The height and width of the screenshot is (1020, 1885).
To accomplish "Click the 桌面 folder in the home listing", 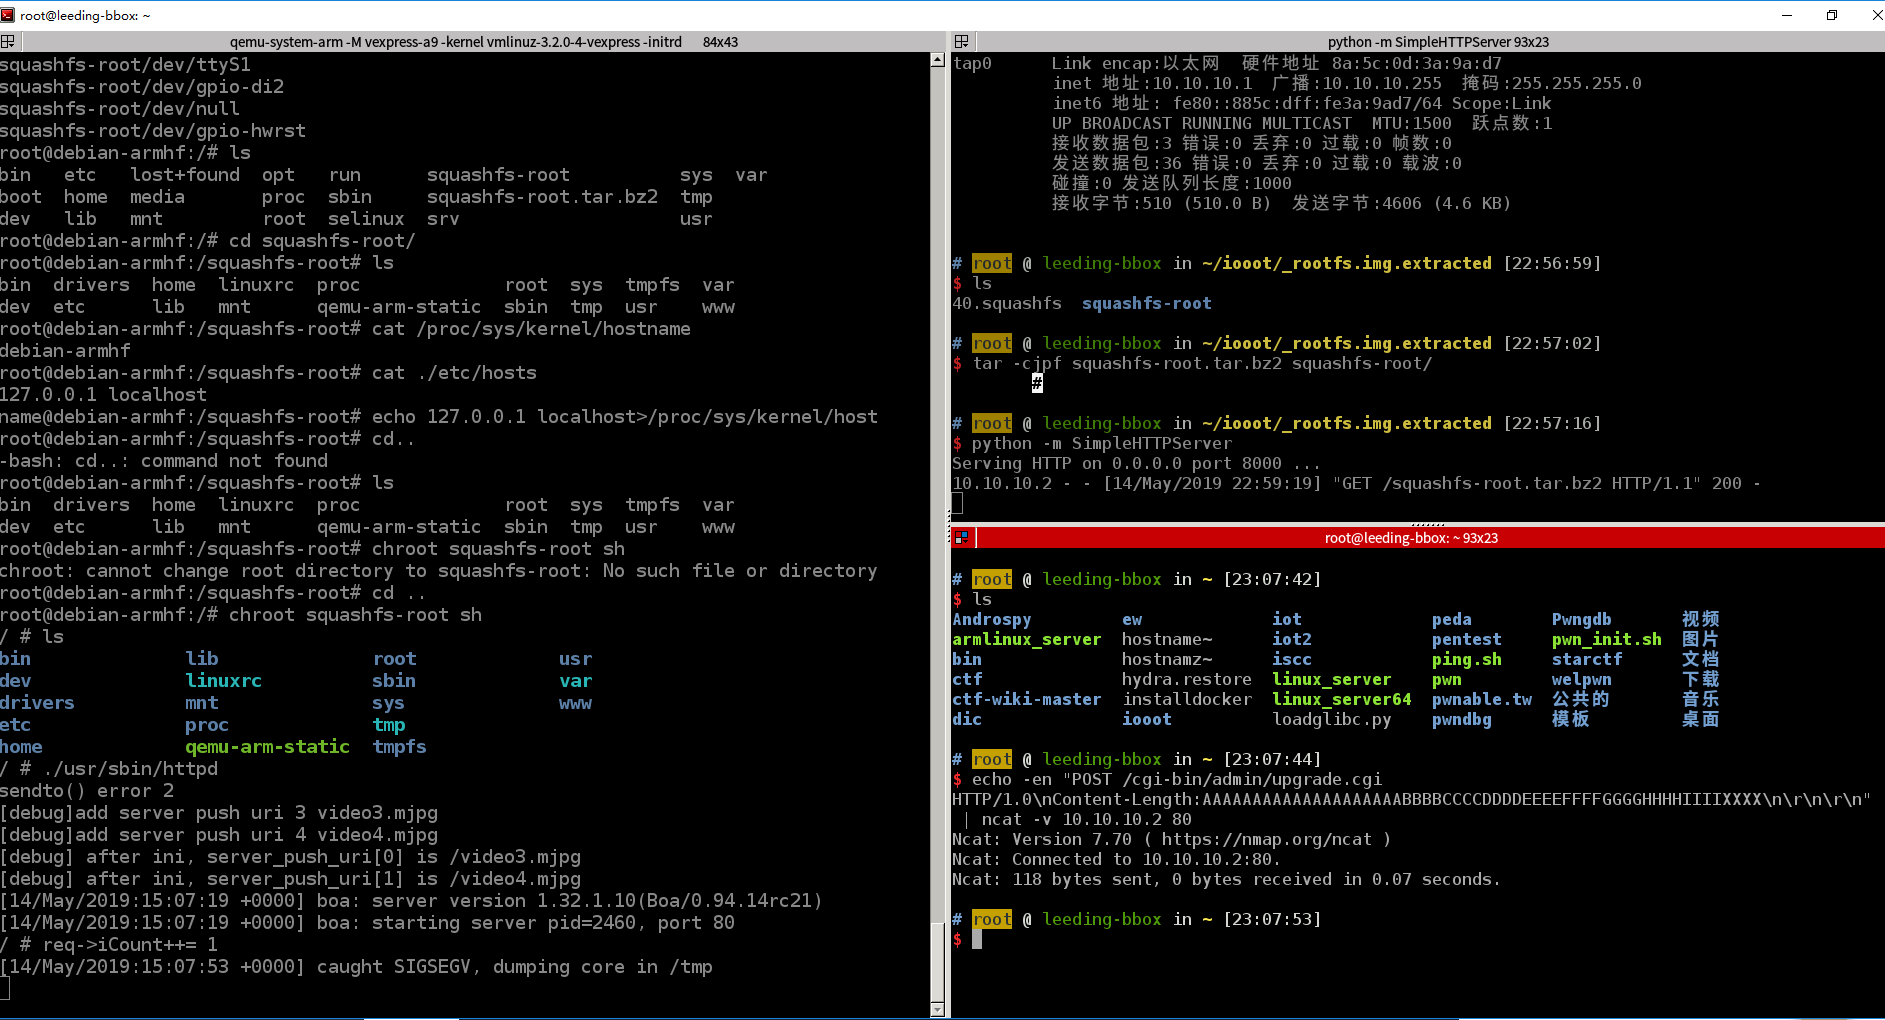I will click(1701, 719).
